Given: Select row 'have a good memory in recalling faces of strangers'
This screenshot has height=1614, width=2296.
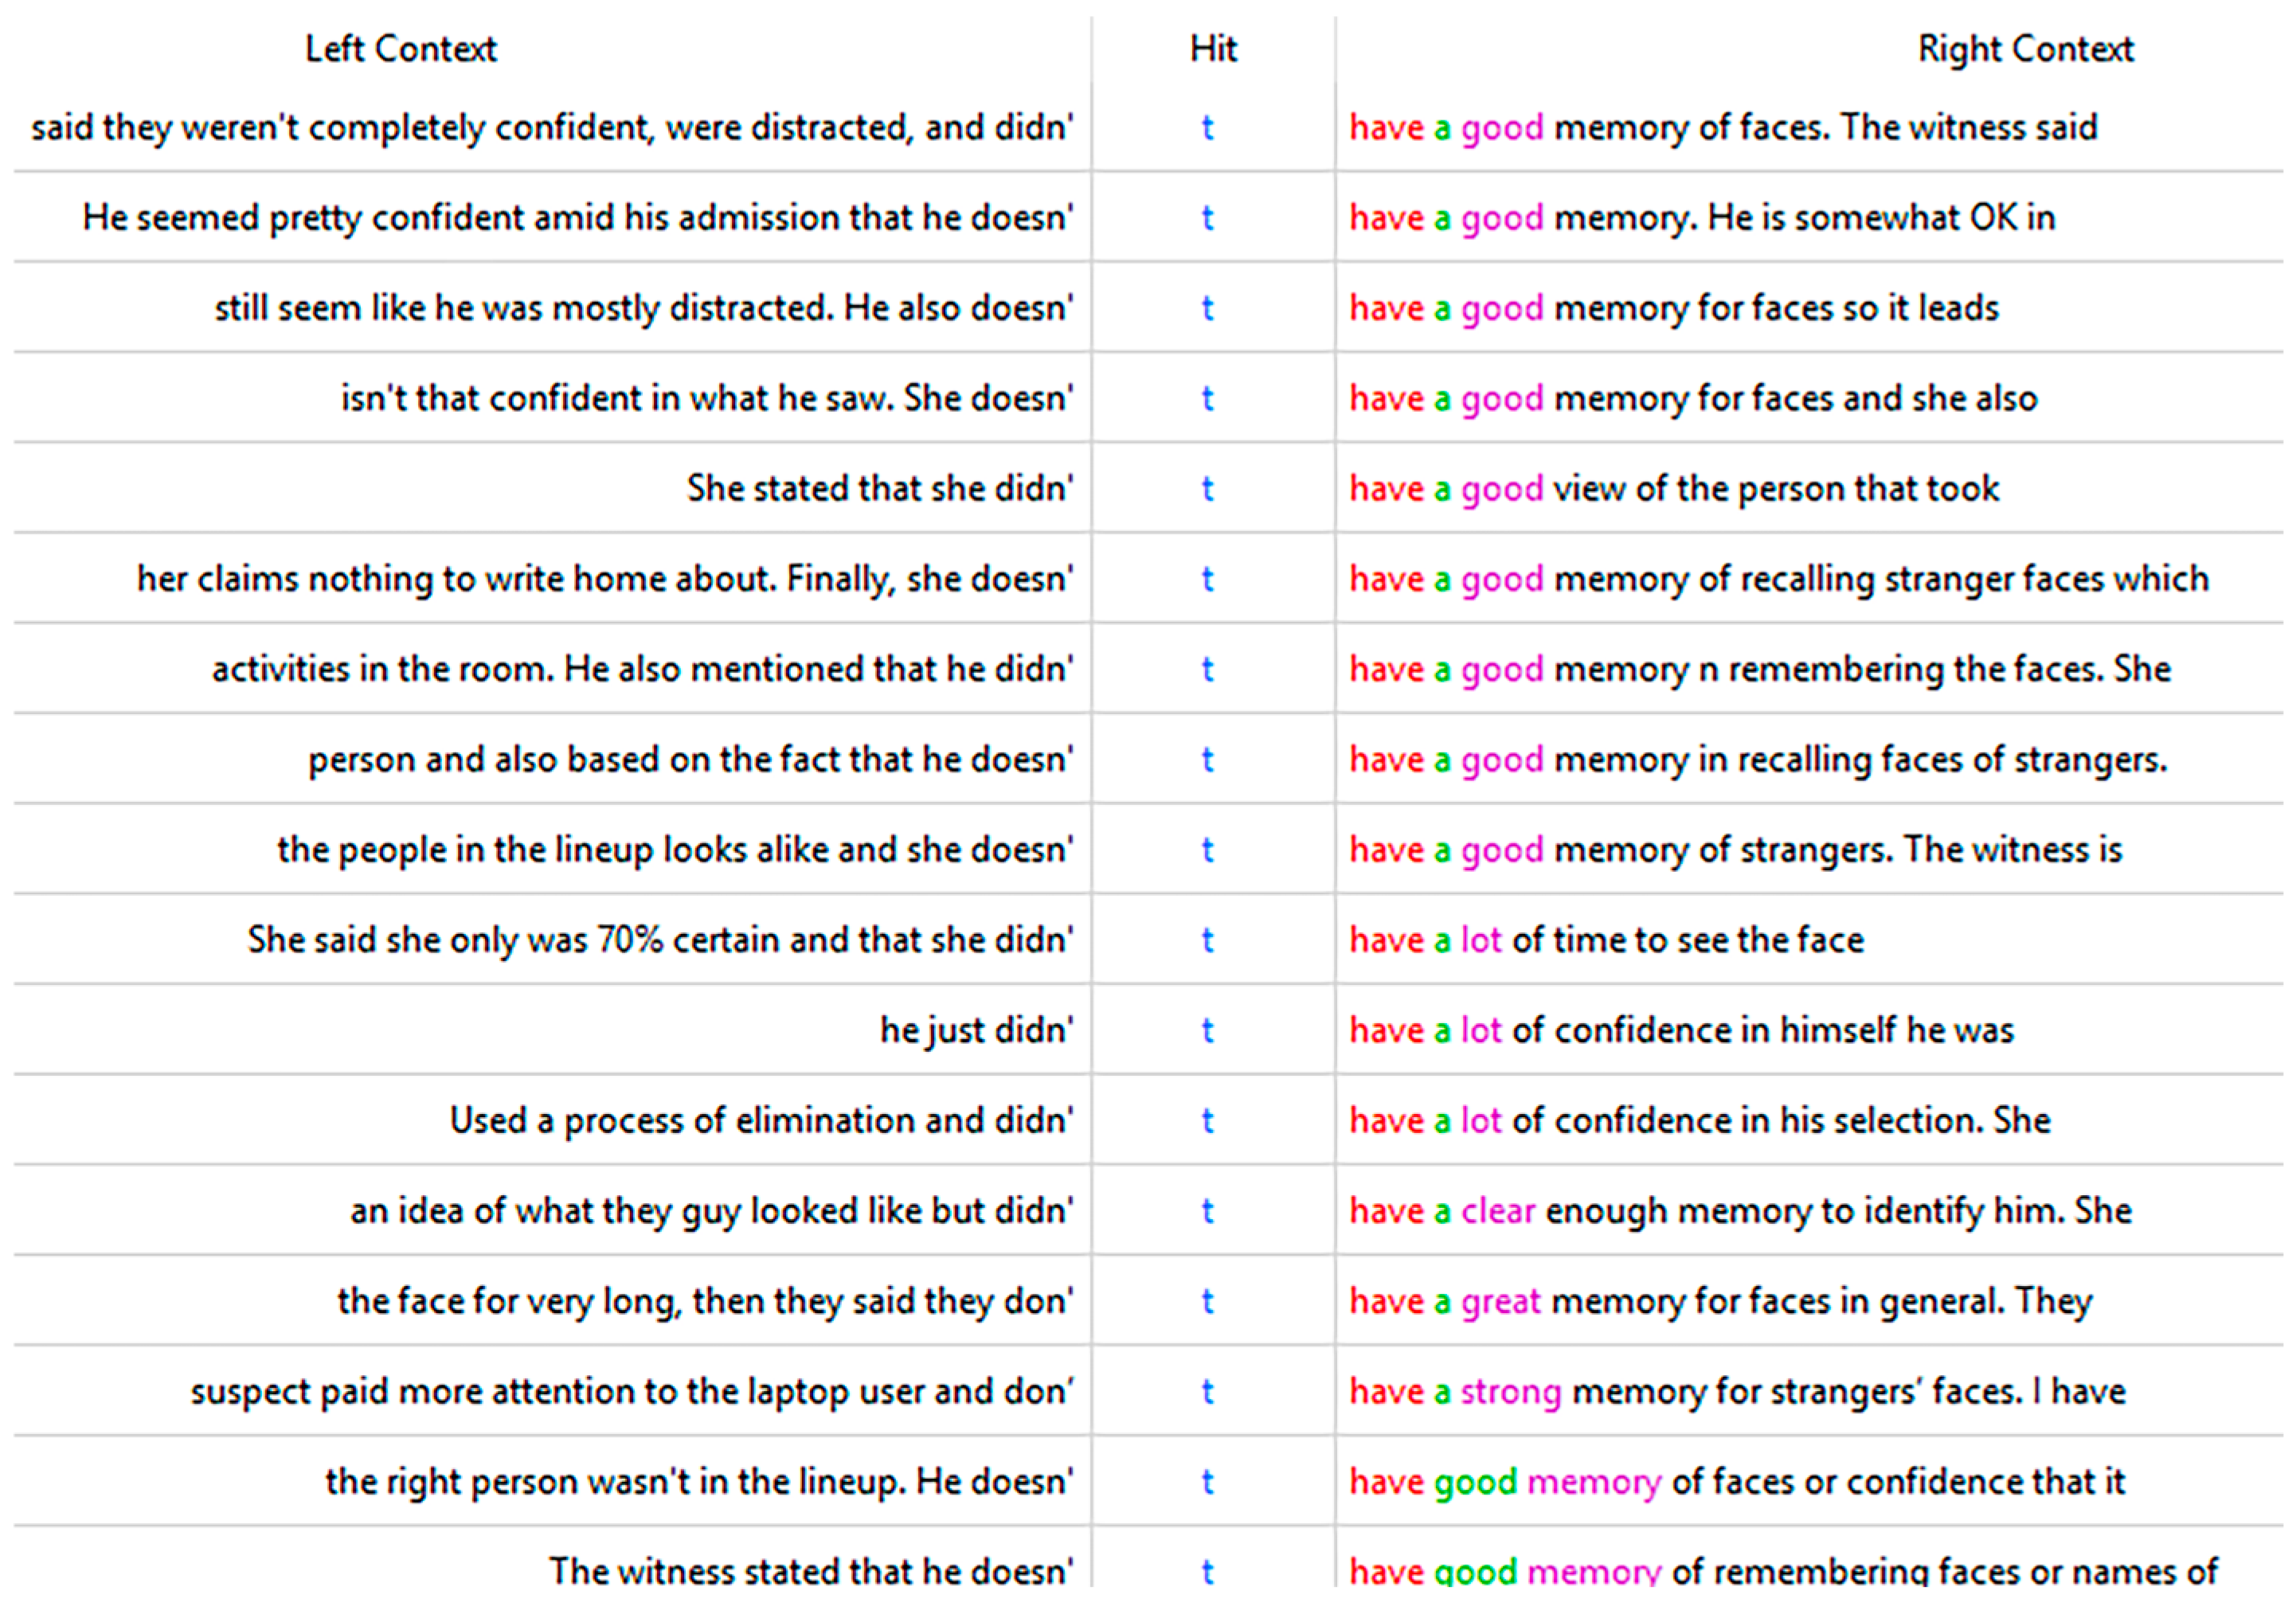Looking at the screenshot, I should [x=1757, y=760].
